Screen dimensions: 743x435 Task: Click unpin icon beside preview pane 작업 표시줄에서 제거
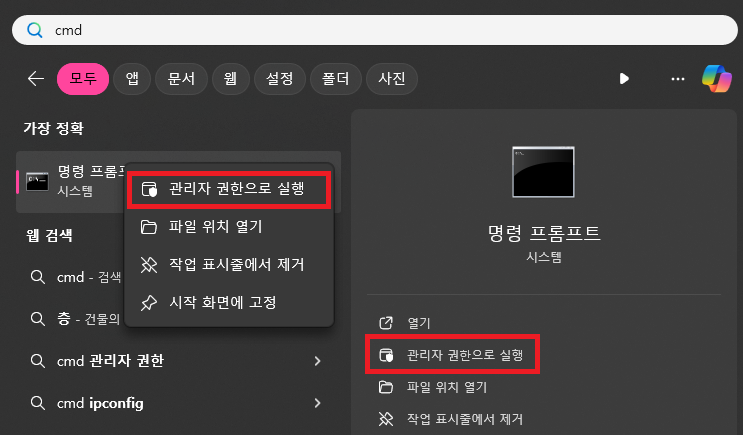click(386, 419)
